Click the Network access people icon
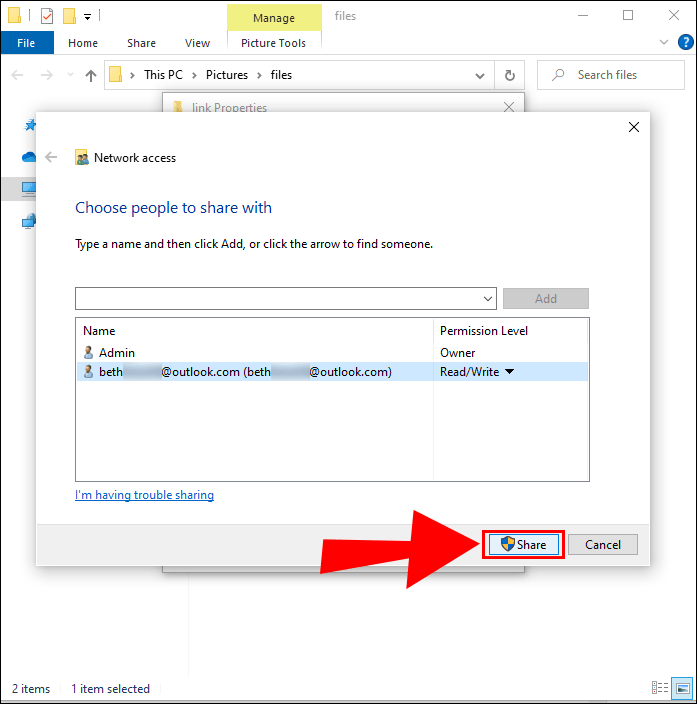 coord(81,158)
